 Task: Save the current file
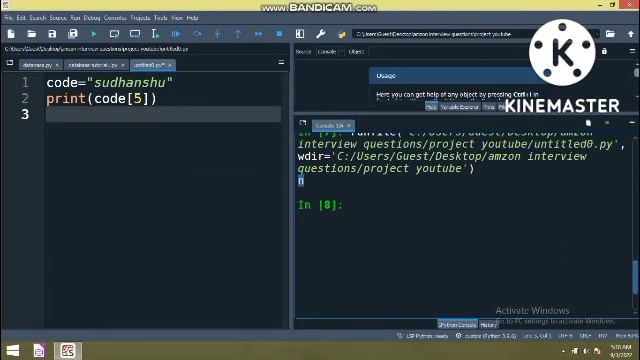tap(52, 34)
